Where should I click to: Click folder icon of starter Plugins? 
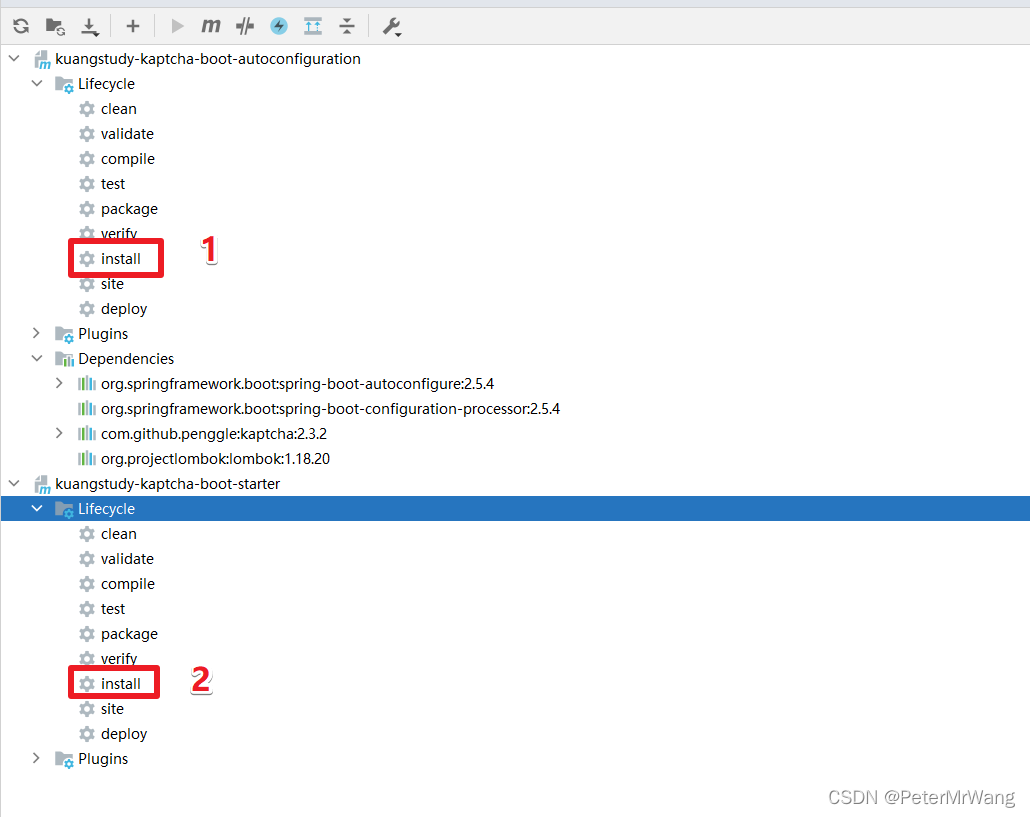(64, 759)
